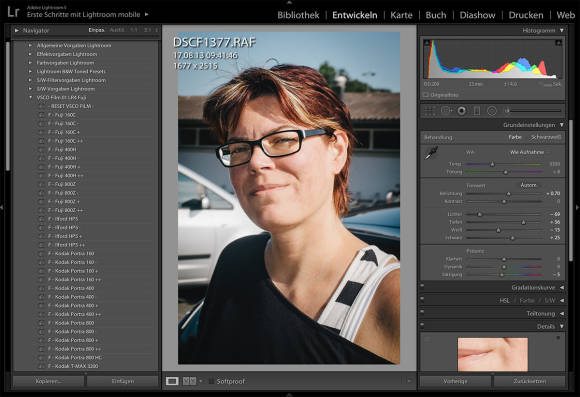Click the Vorherige button
580x397 pixels.
tap(455, 381)
